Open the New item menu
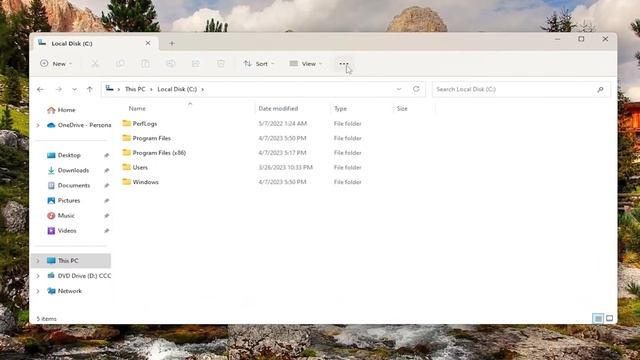Viewport: 640px width, 360px height. click(56, 64)
